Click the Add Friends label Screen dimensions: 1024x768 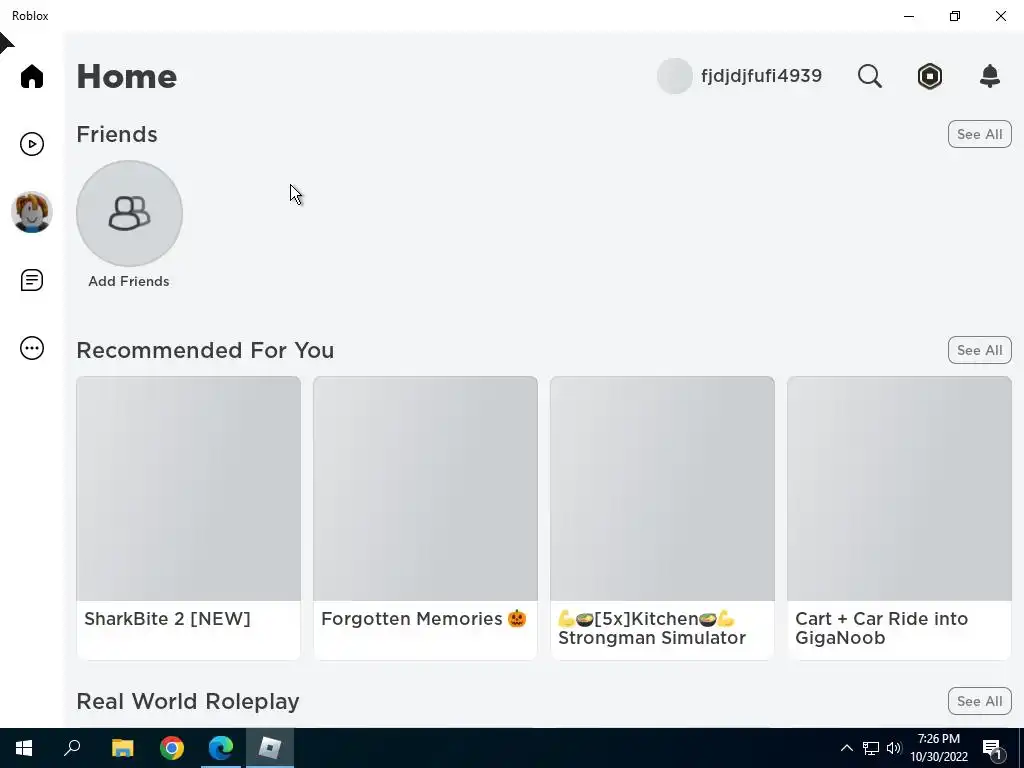click(x=129, y=281)
